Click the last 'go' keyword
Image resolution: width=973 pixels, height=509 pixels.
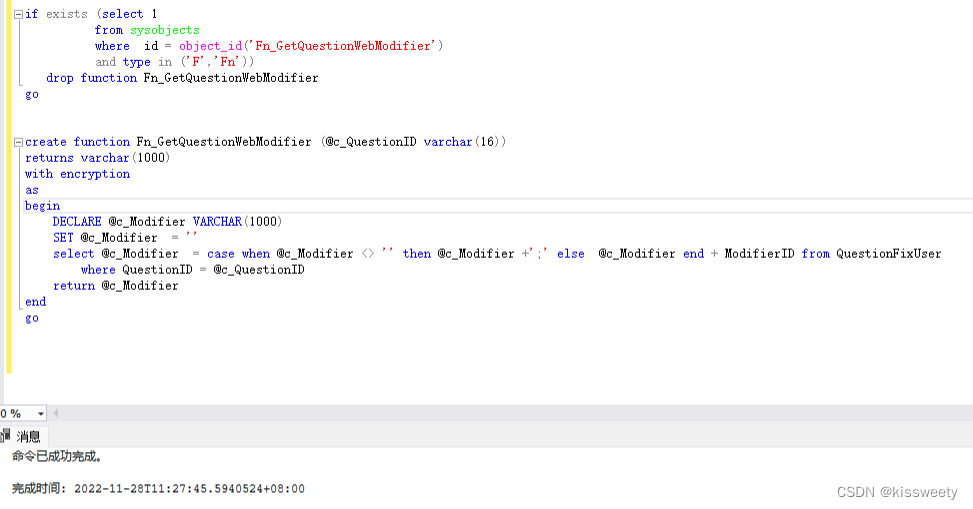click(32, 318)
